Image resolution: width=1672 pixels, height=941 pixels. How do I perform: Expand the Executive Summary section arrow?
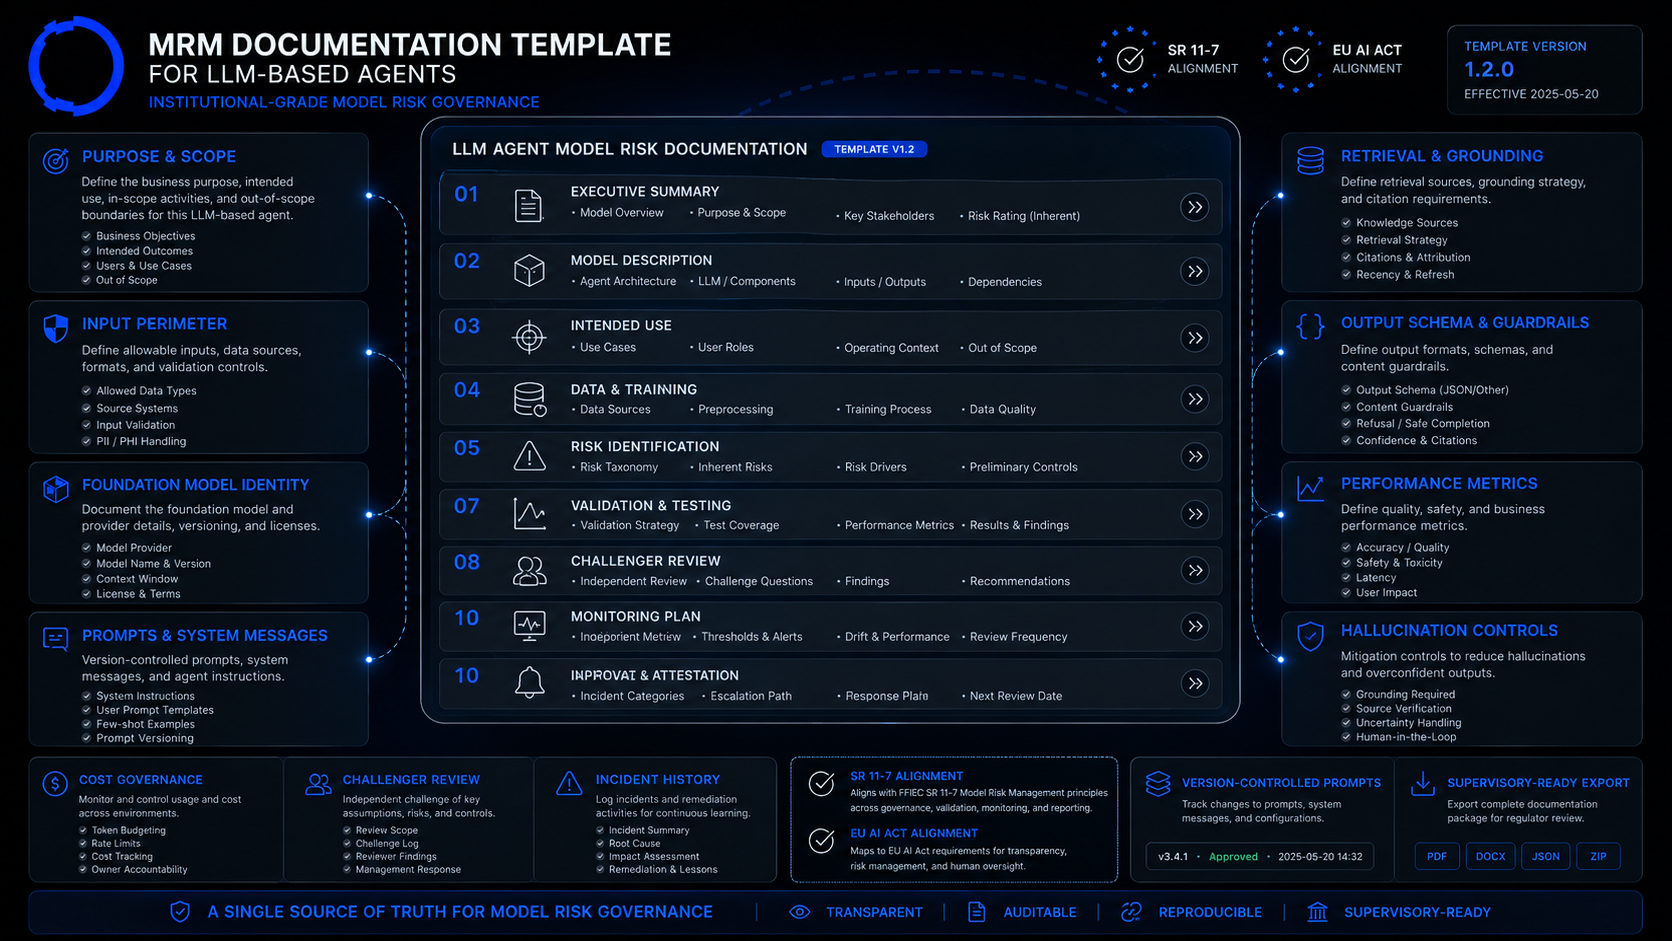coord(1195,207)
